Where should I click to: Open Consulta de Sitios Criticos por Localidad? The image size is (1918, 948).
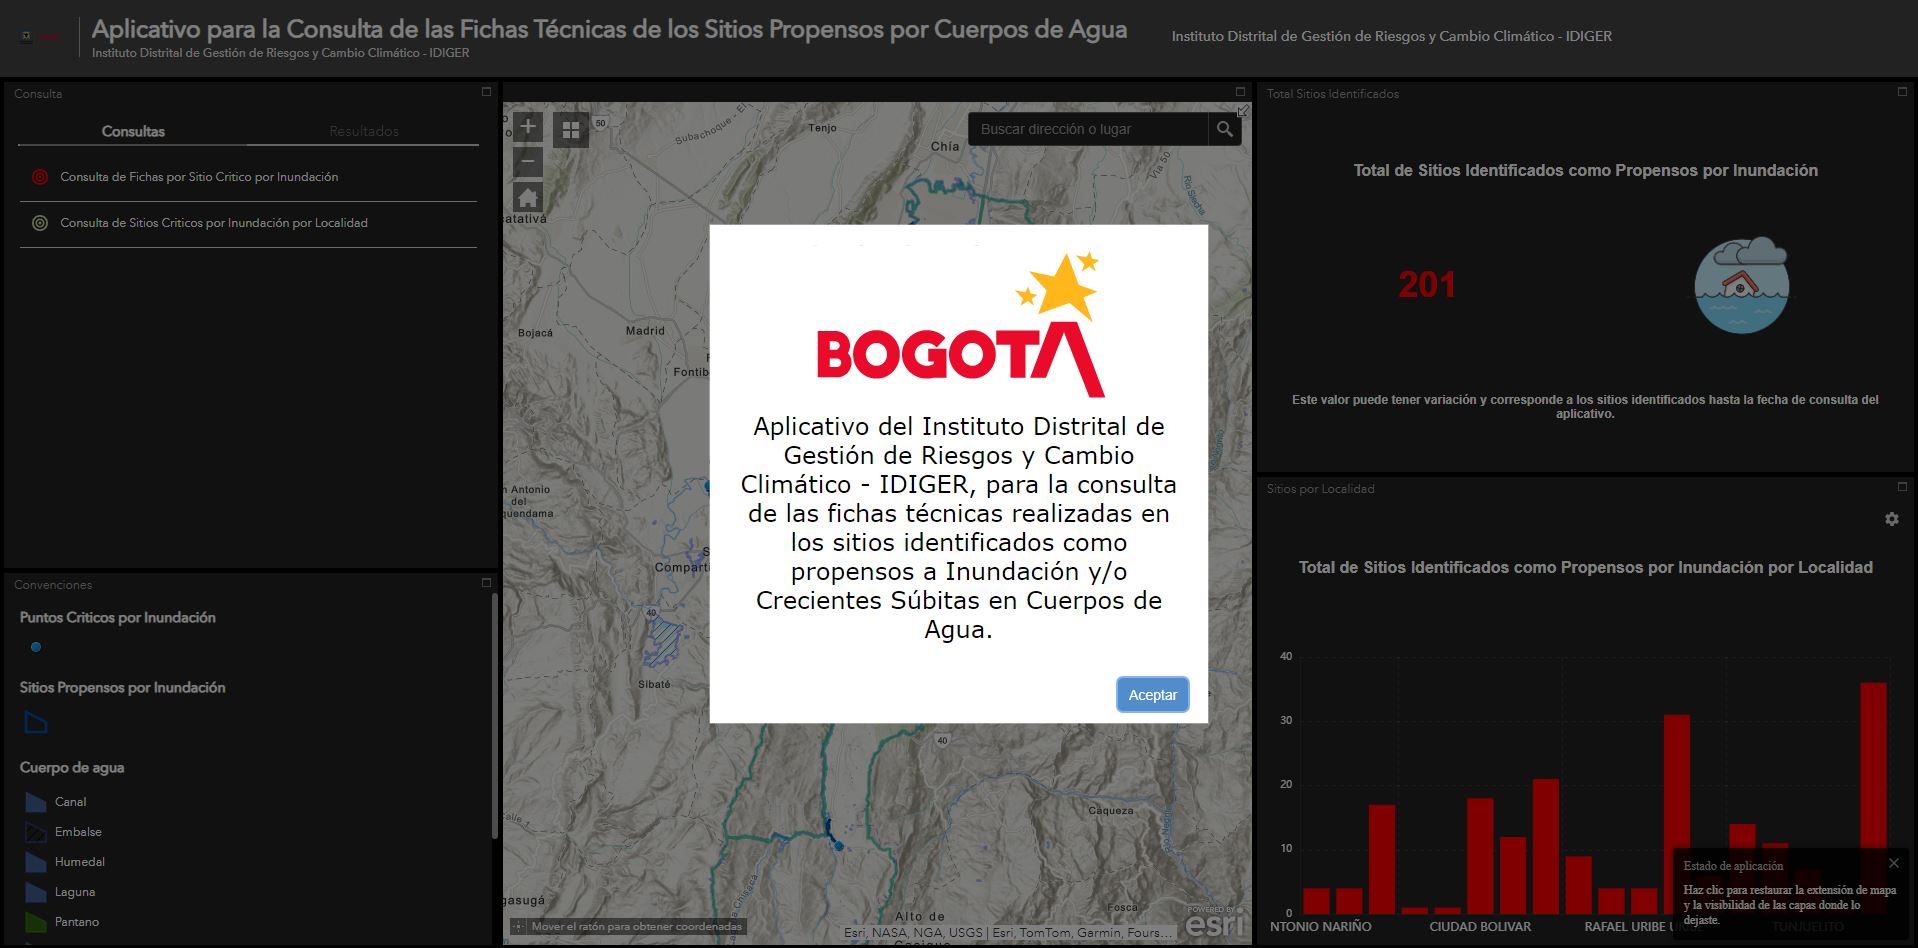[x=248, y=223]
